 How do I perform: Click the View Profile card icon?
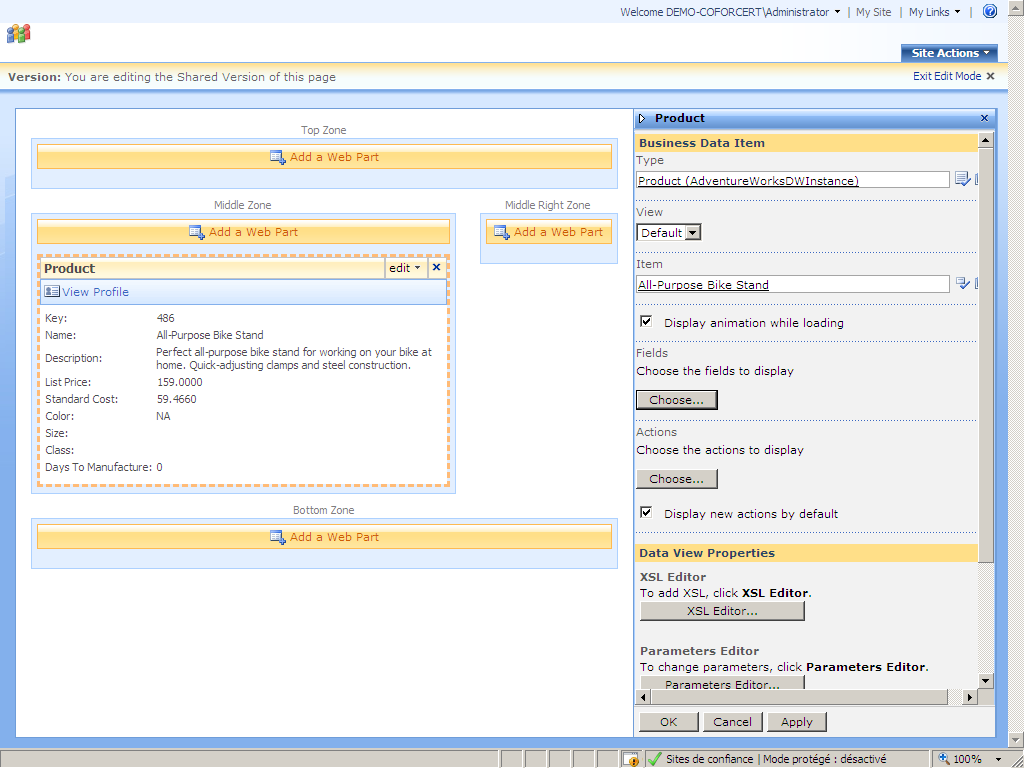coord(52,292)
